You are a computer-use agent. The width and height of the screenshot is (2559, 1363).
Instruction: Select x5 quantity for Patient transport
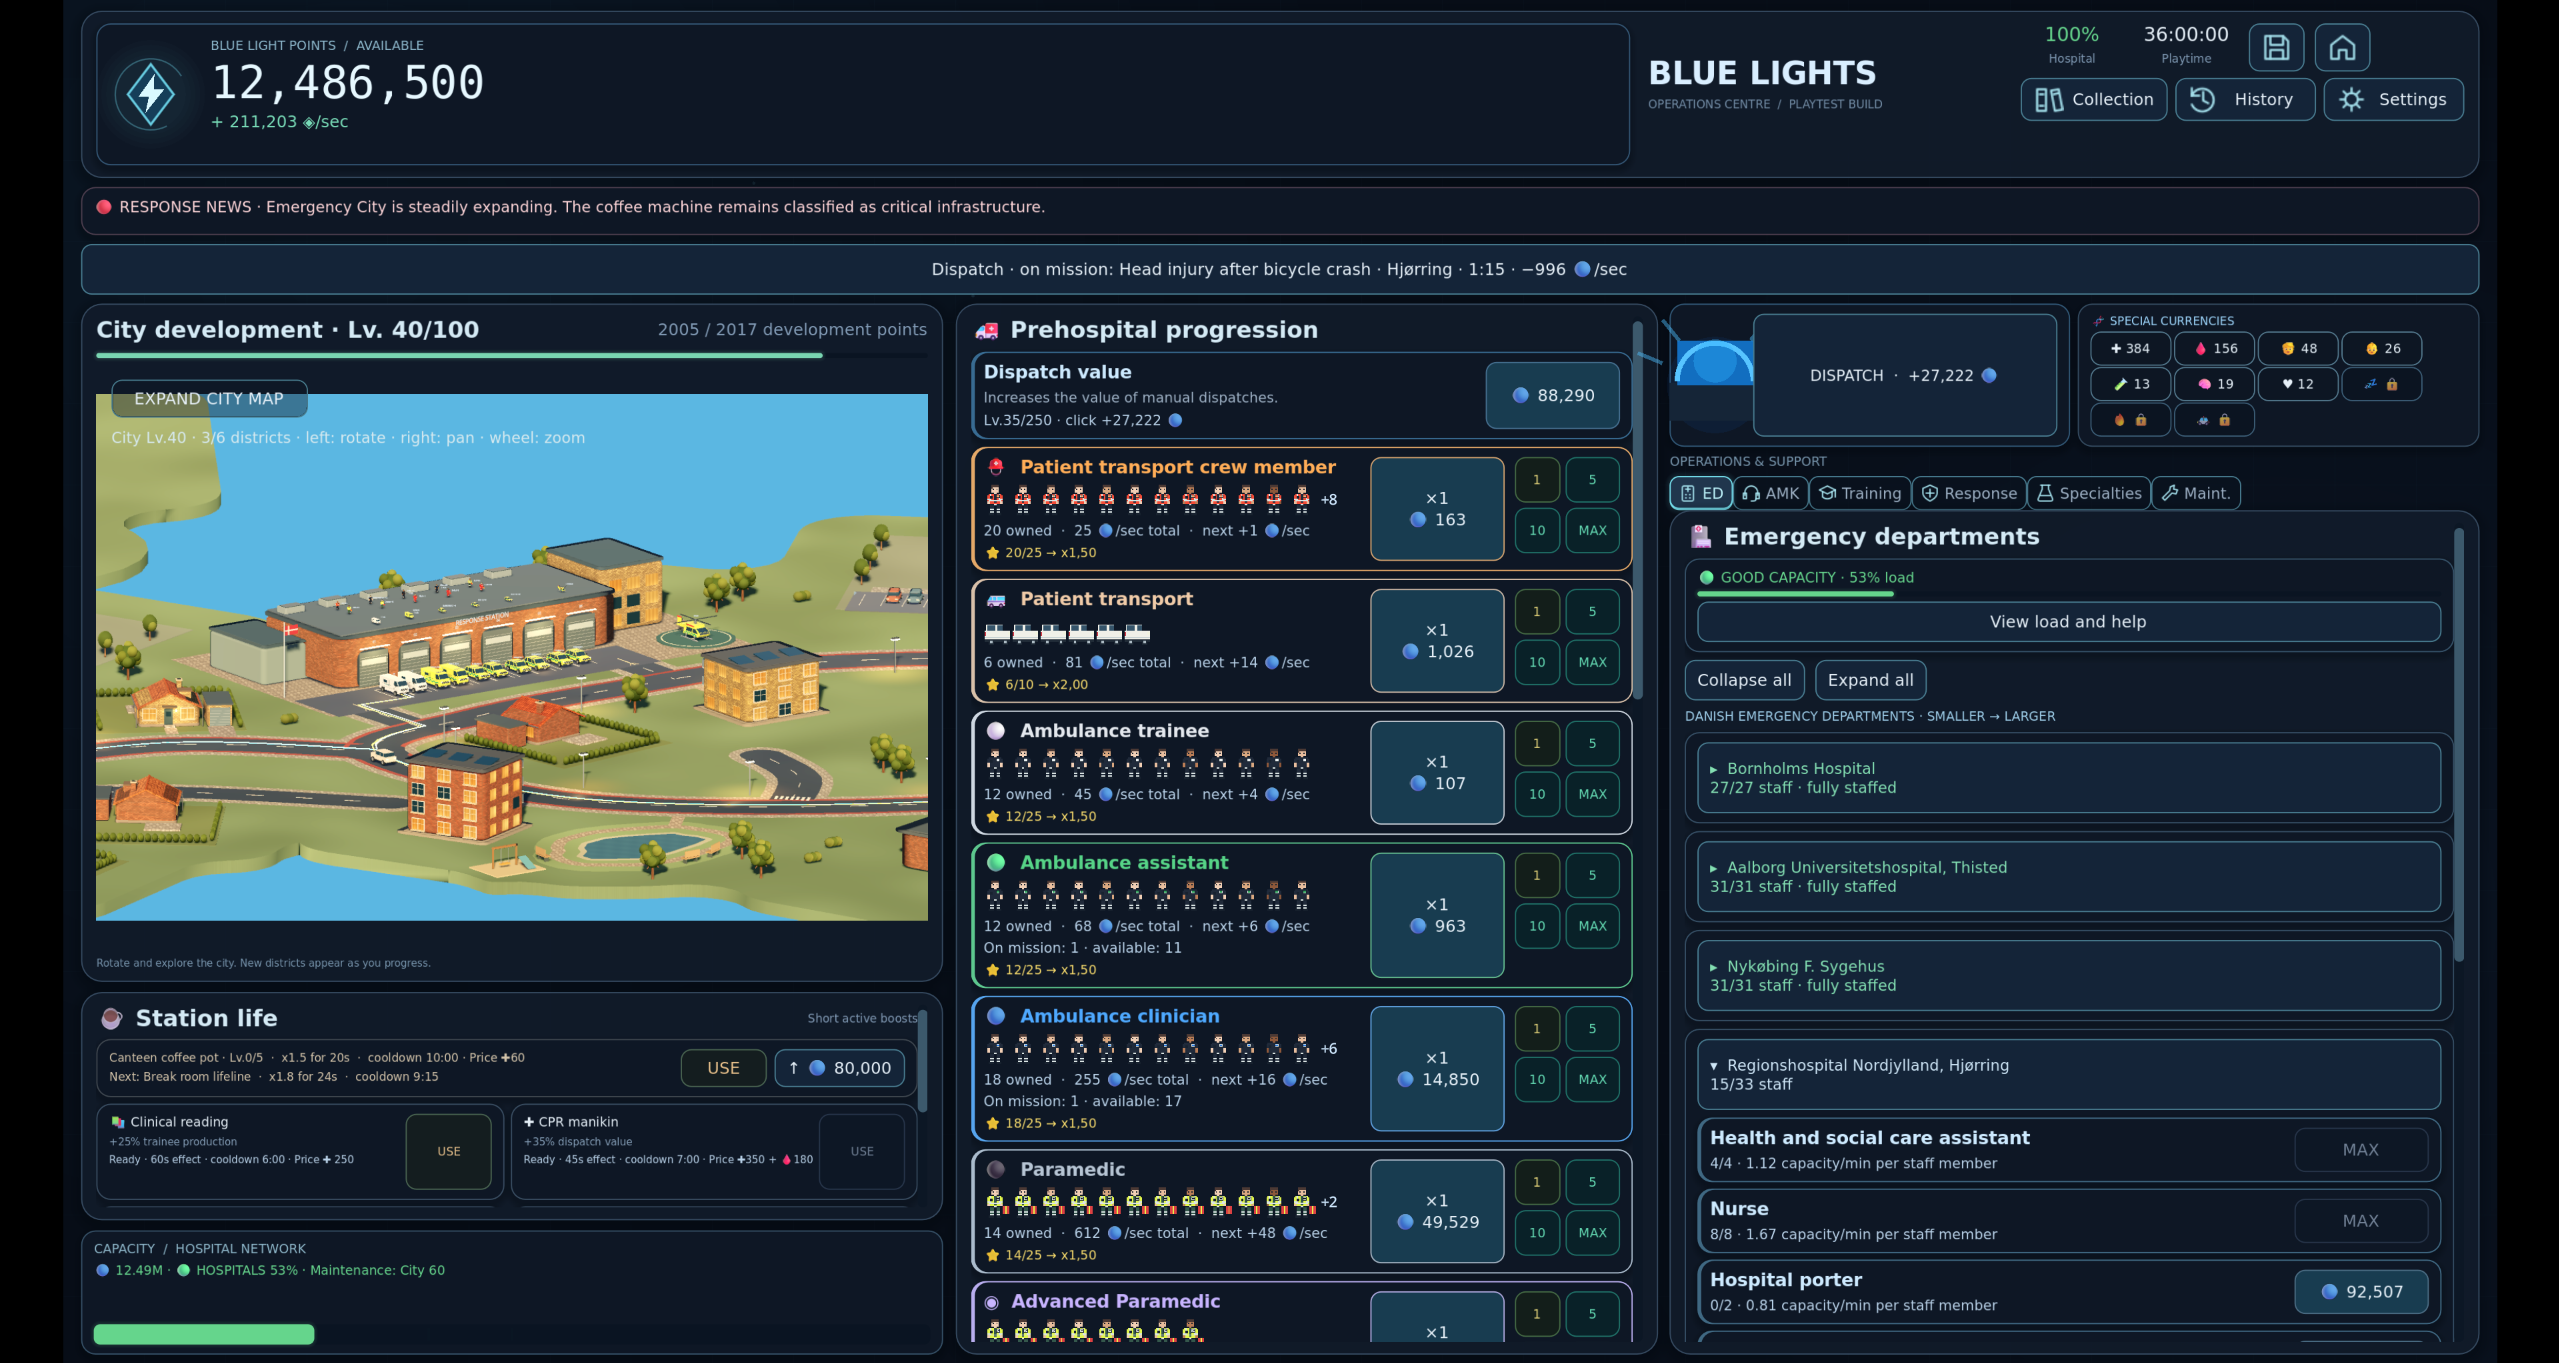tap(1592, 611)
